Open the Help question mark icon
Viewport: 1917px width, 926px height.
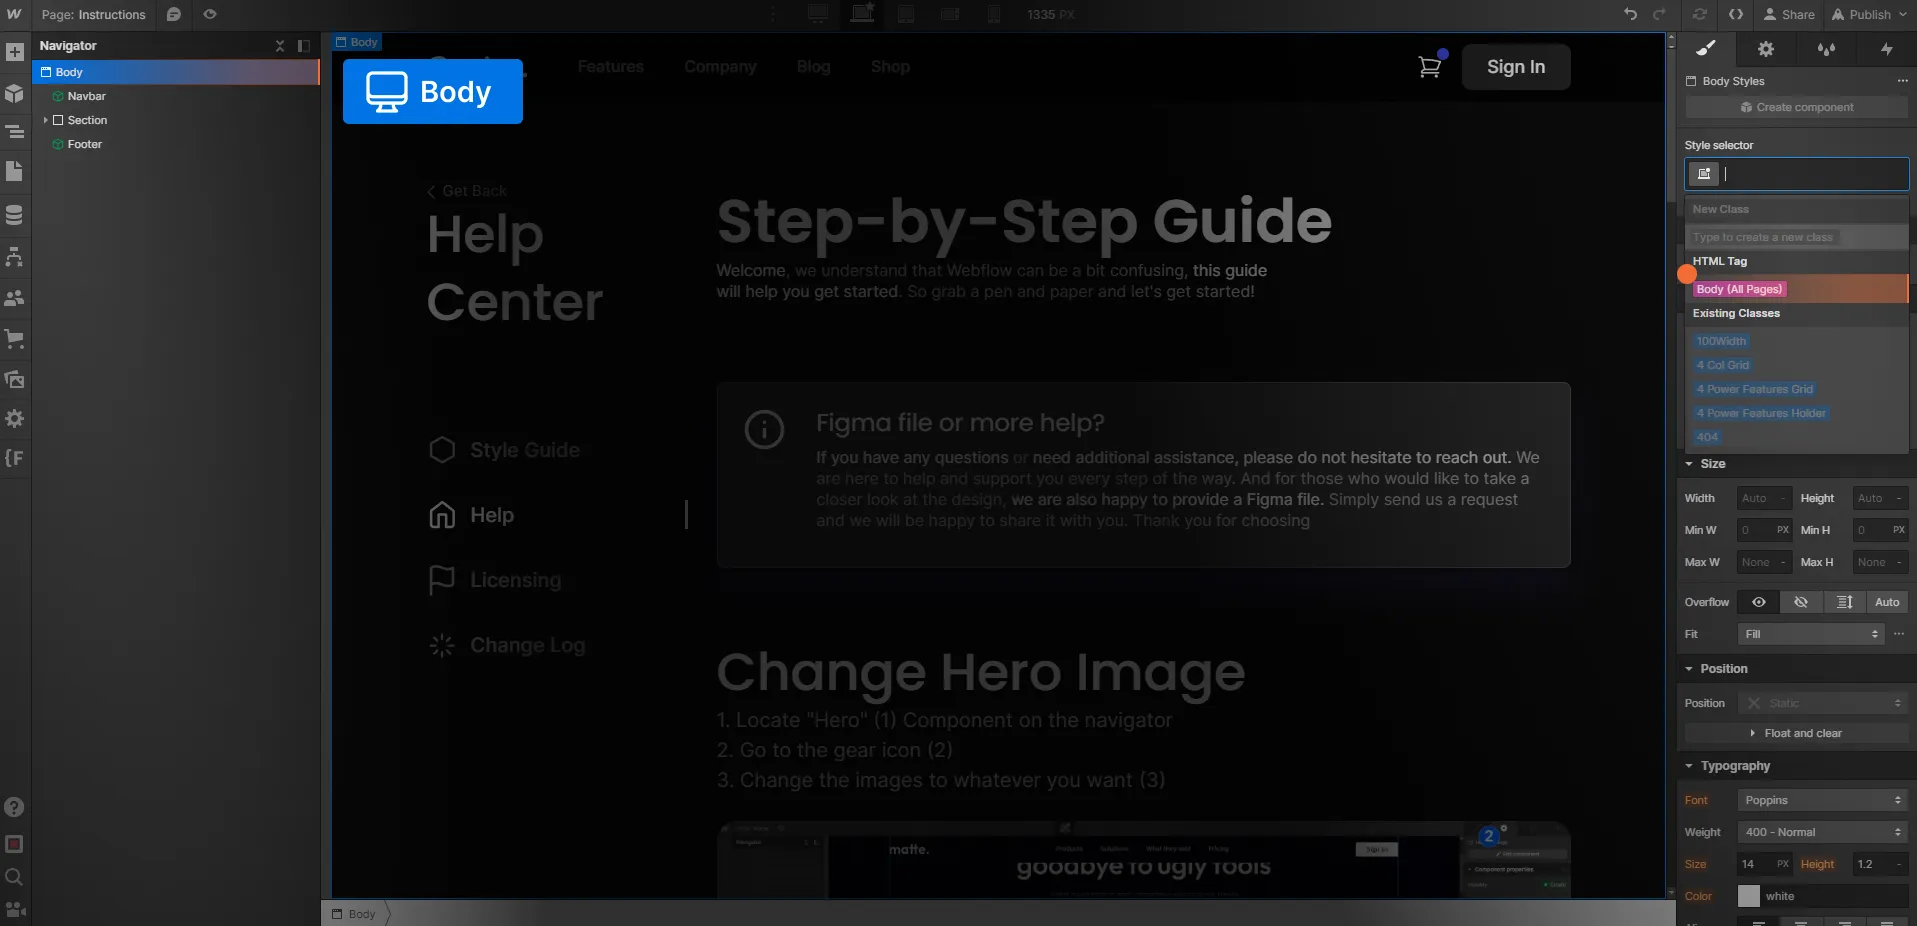(x=14, y=807)
